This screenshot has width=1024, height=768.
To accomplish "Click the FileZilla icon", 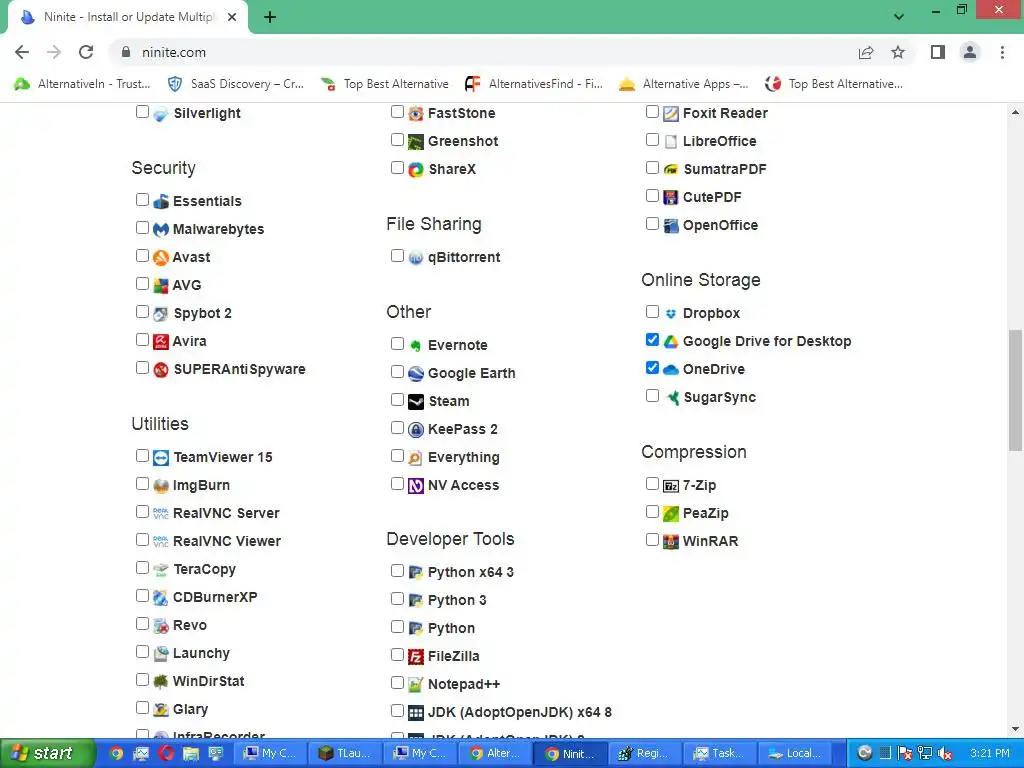I will pos(416,656).
